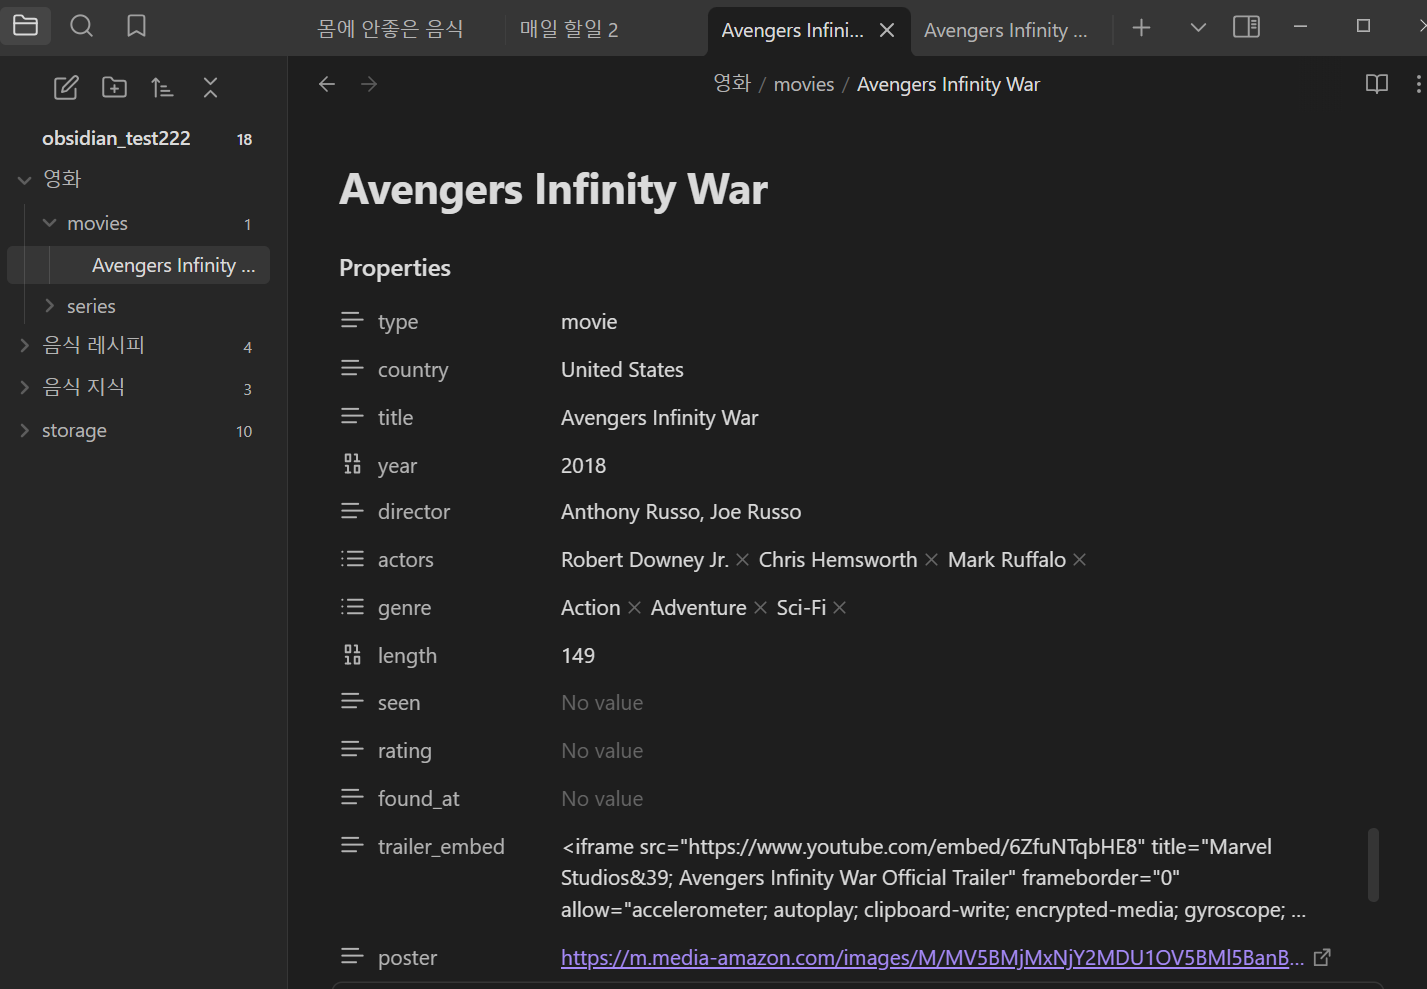Image resolution: width=1427 pixels, height=989 pixels.
Task: Click the director value Anthony Russo, Joe Russo
Action: click(x=681, y=512)
